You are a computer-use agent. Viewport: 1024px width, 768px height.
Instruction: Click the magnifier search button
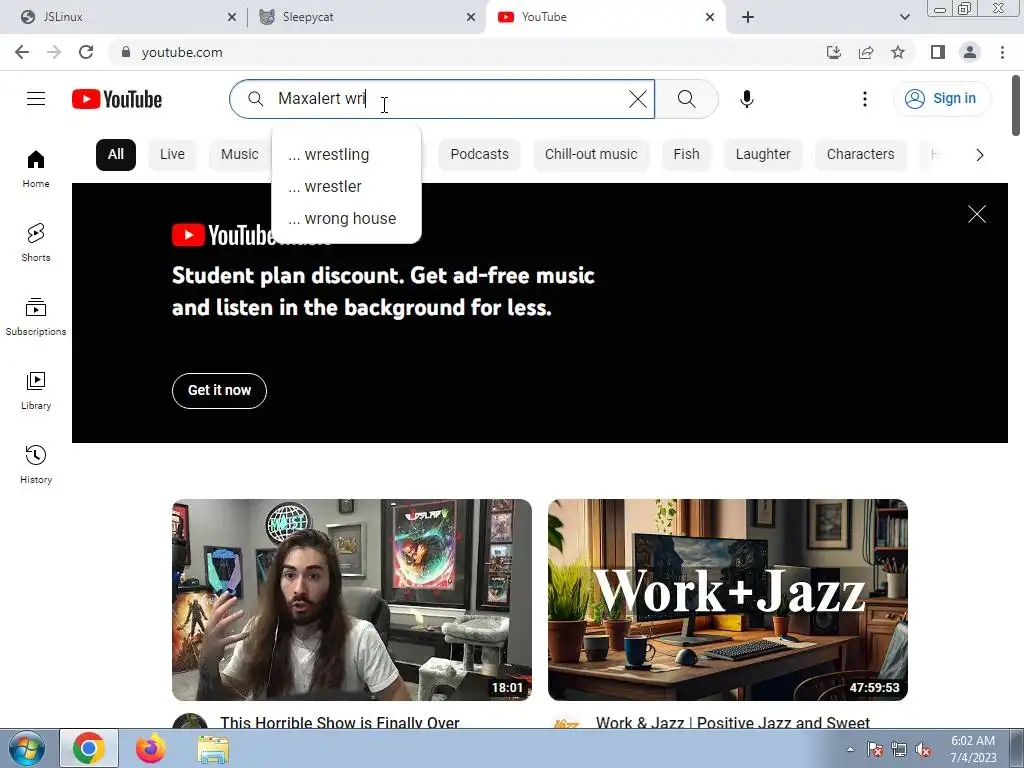686,99
